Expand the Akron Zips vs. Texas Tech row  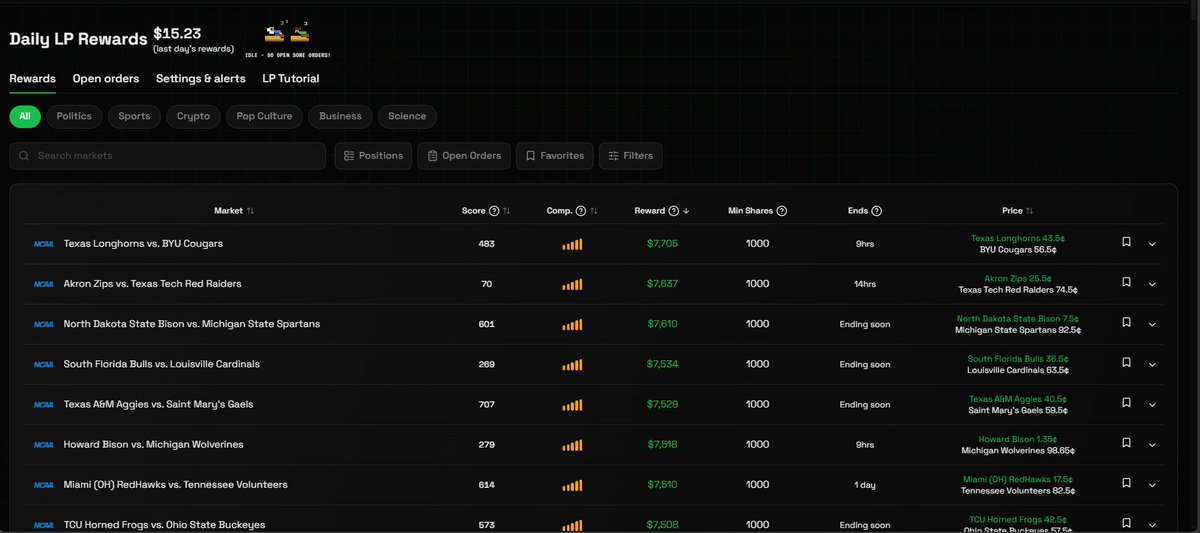[1152, 284]
